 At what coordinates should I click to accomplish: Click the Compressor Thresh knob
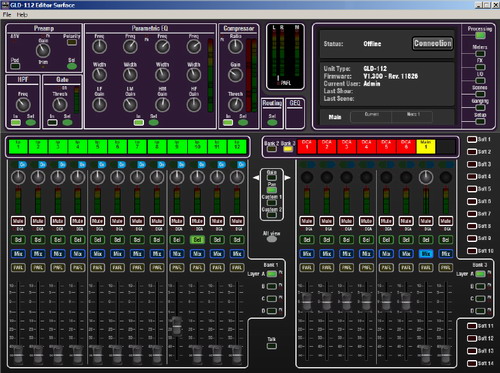pyautogui.click(x=235, y=105)
